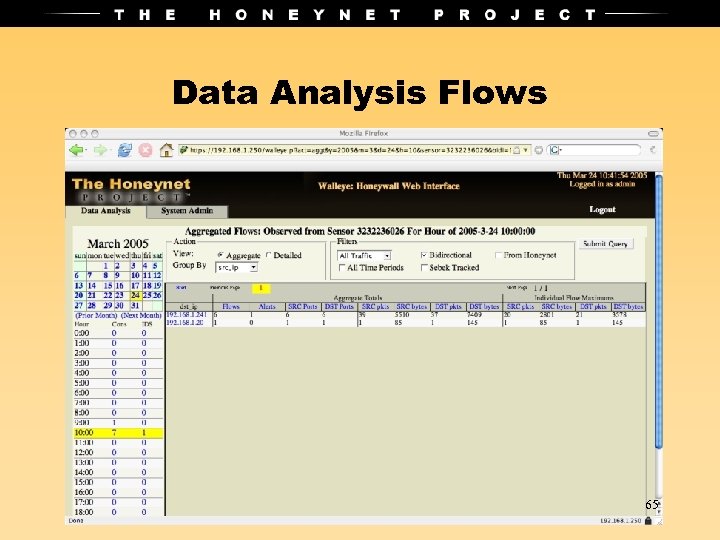Click the red stop loading icon
This screenshot has height=540, width=720.
145,150
